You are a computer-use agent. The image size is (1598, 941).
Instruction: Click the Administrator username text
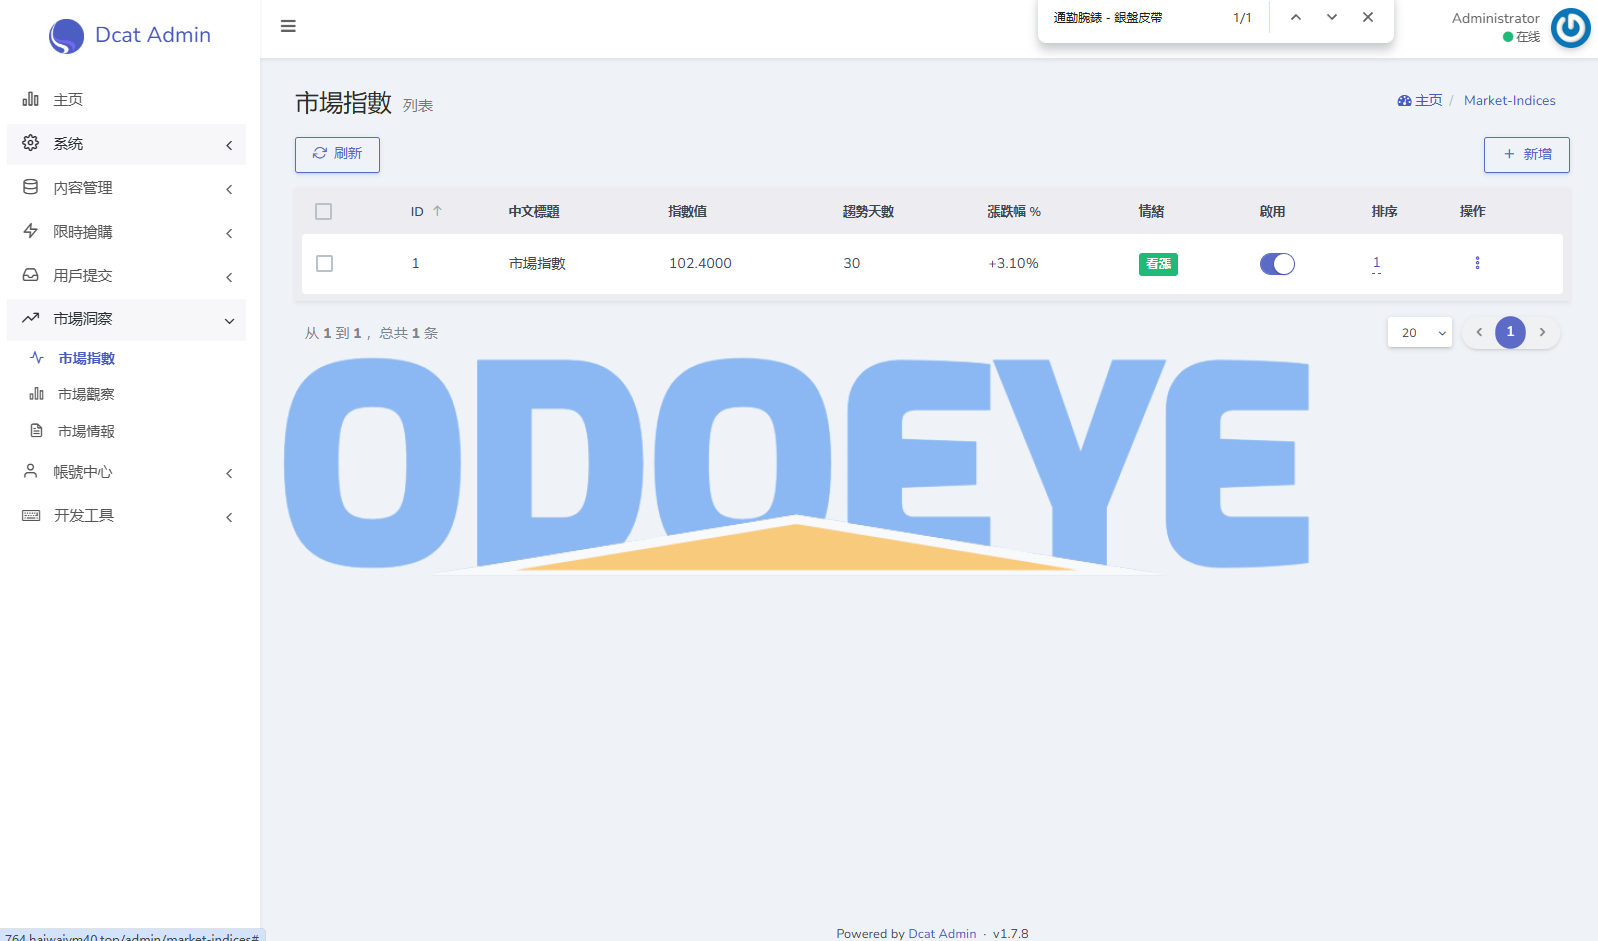[x=1496, y=18]
